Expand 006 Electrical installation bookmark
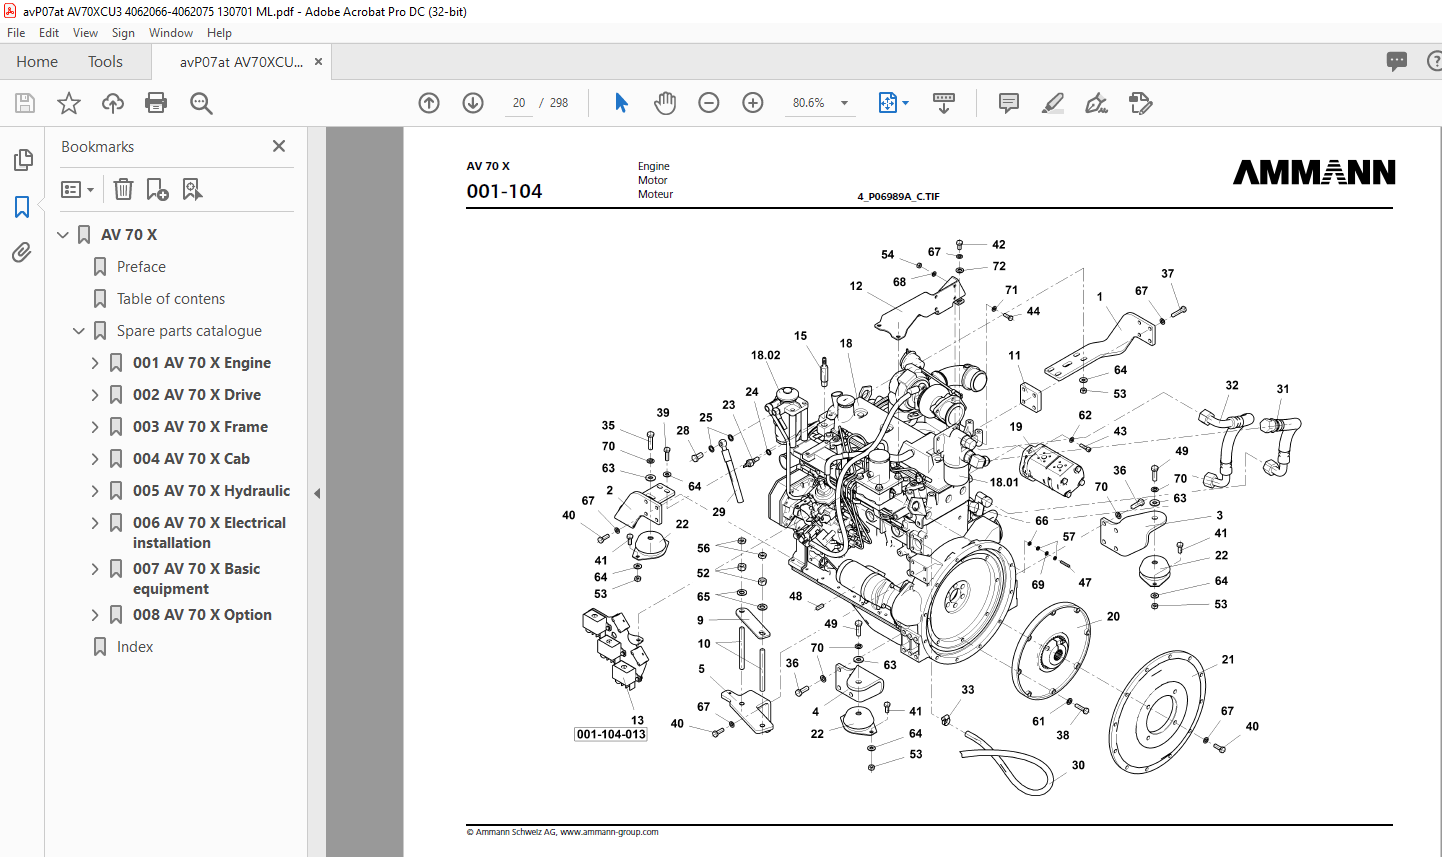This screenshot has height=857, width=1442. [x=95, y=523]
